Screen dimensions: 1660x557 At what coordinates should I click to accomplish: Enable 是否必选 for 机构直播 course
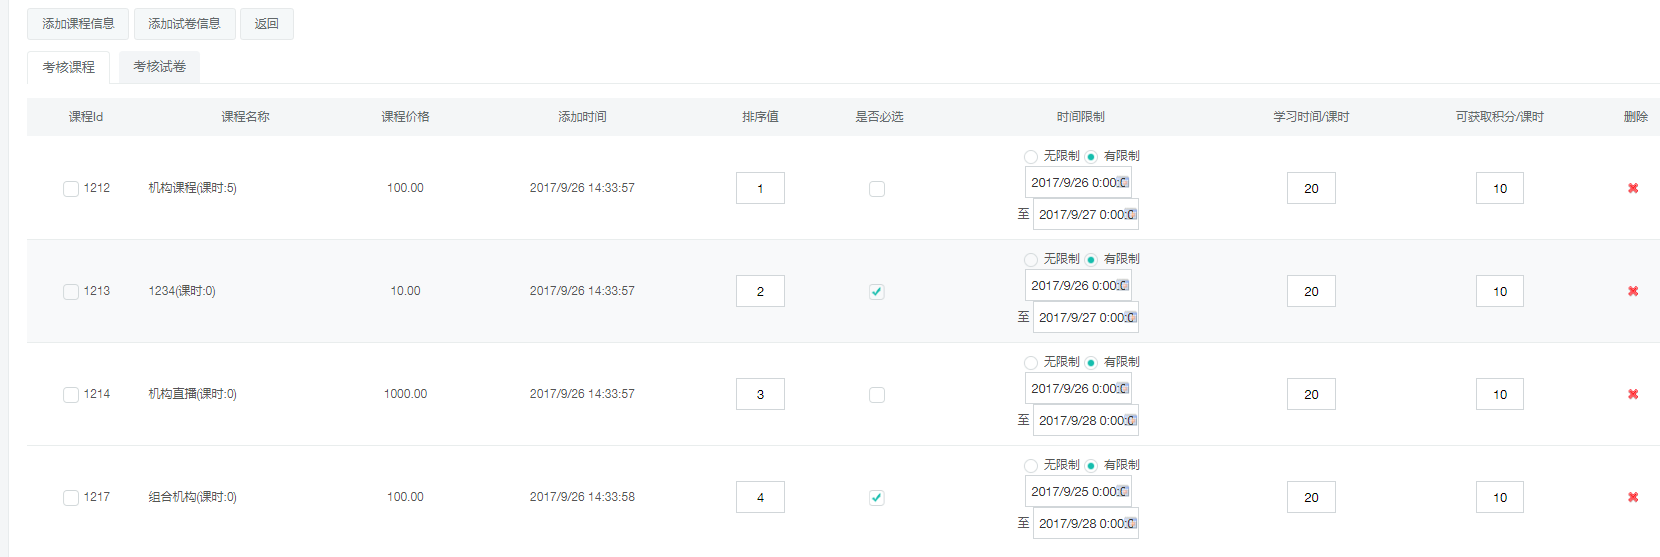pos(877,395)
